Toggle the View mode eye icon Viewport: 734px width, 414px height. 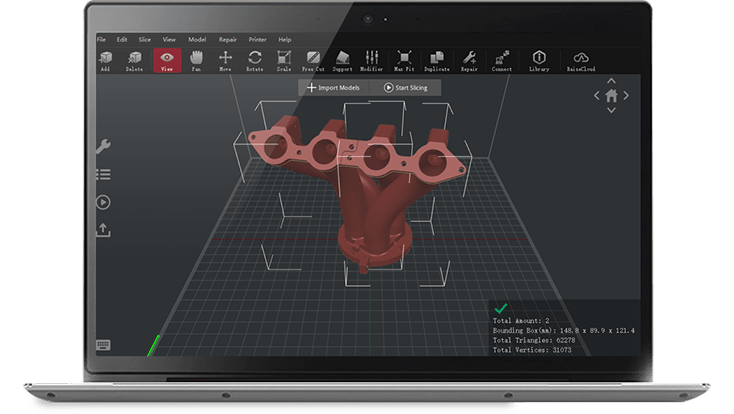(x=167, y=60)
